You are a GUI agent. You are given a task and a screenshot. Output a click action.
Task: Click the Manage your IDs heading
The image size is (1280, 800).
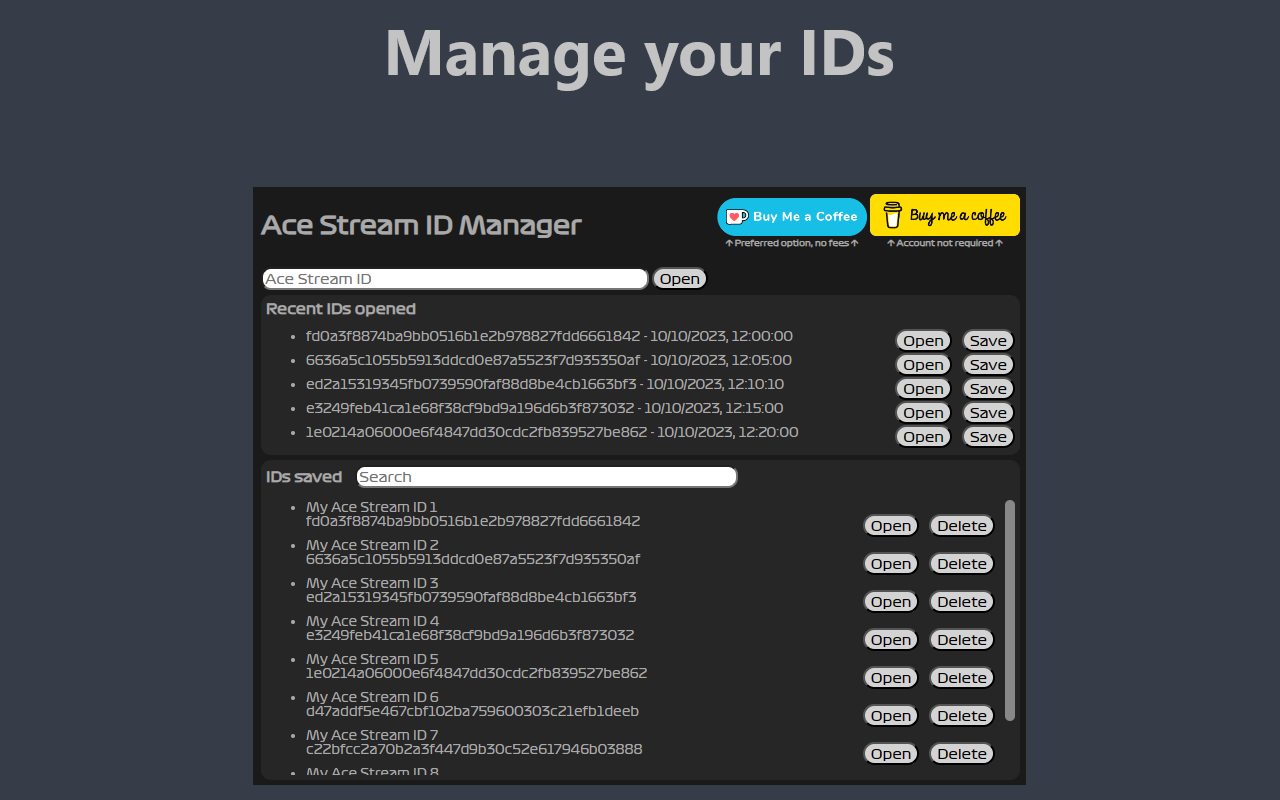pyautogui.click(x=640, y=53)
